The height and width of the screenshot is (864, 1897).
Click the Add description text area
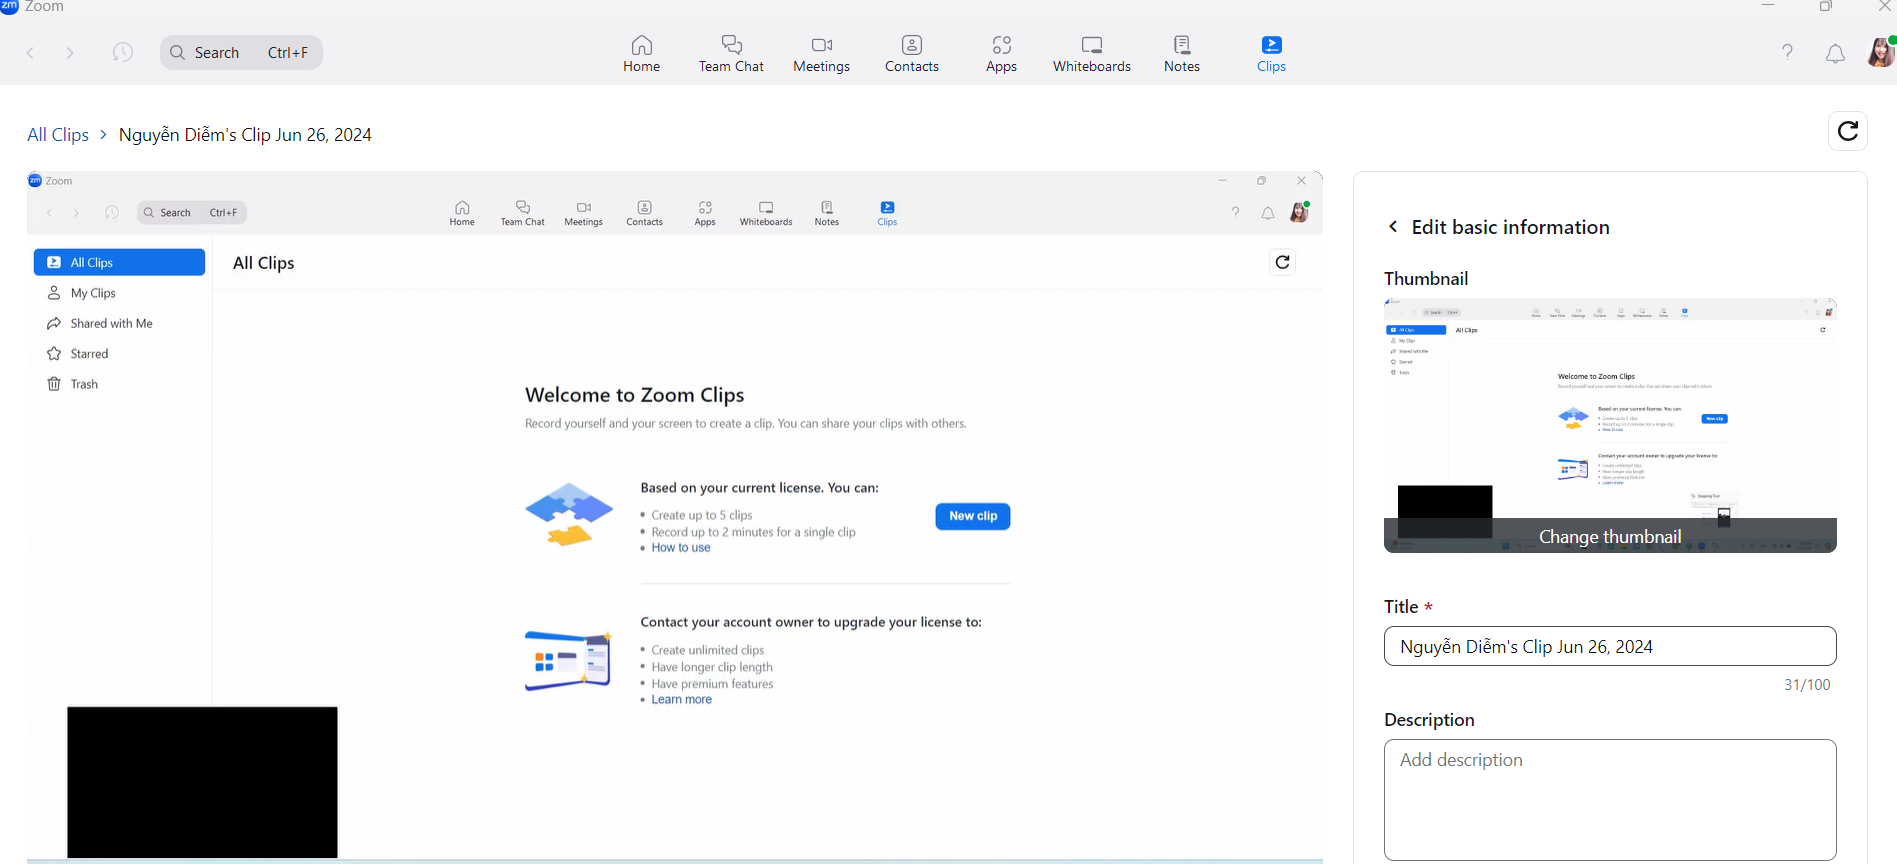pos(1609,799)
